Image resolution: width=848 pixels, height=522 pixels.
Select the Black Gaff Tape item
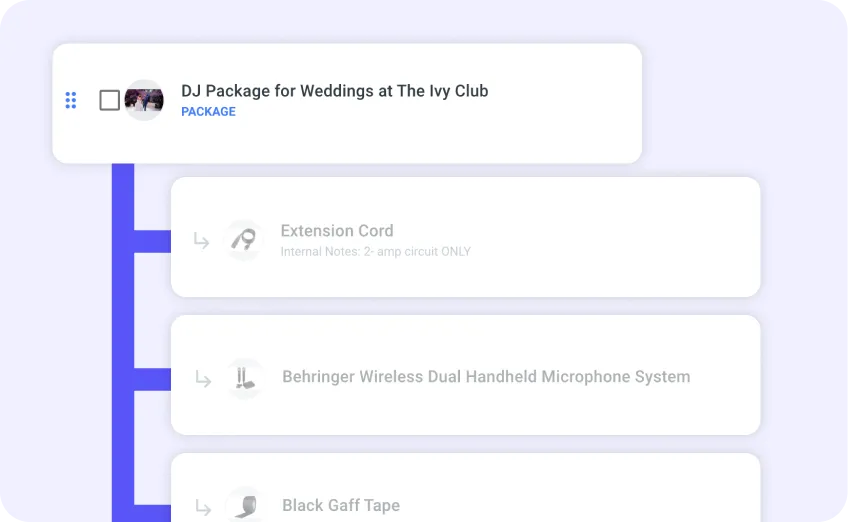(341, 505)
